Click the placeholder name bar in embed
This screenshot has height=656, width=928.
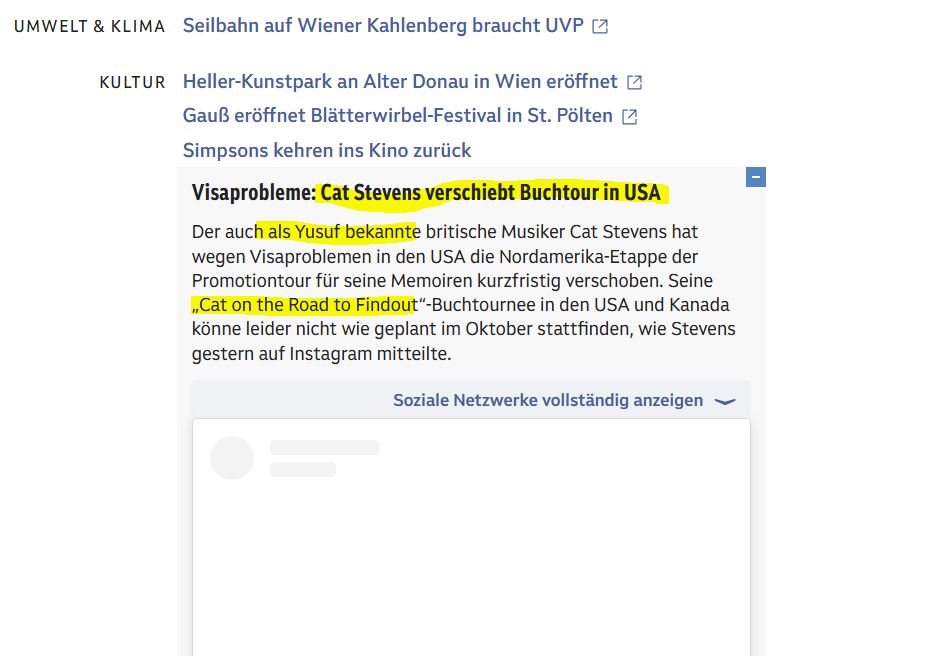[324, 448]
